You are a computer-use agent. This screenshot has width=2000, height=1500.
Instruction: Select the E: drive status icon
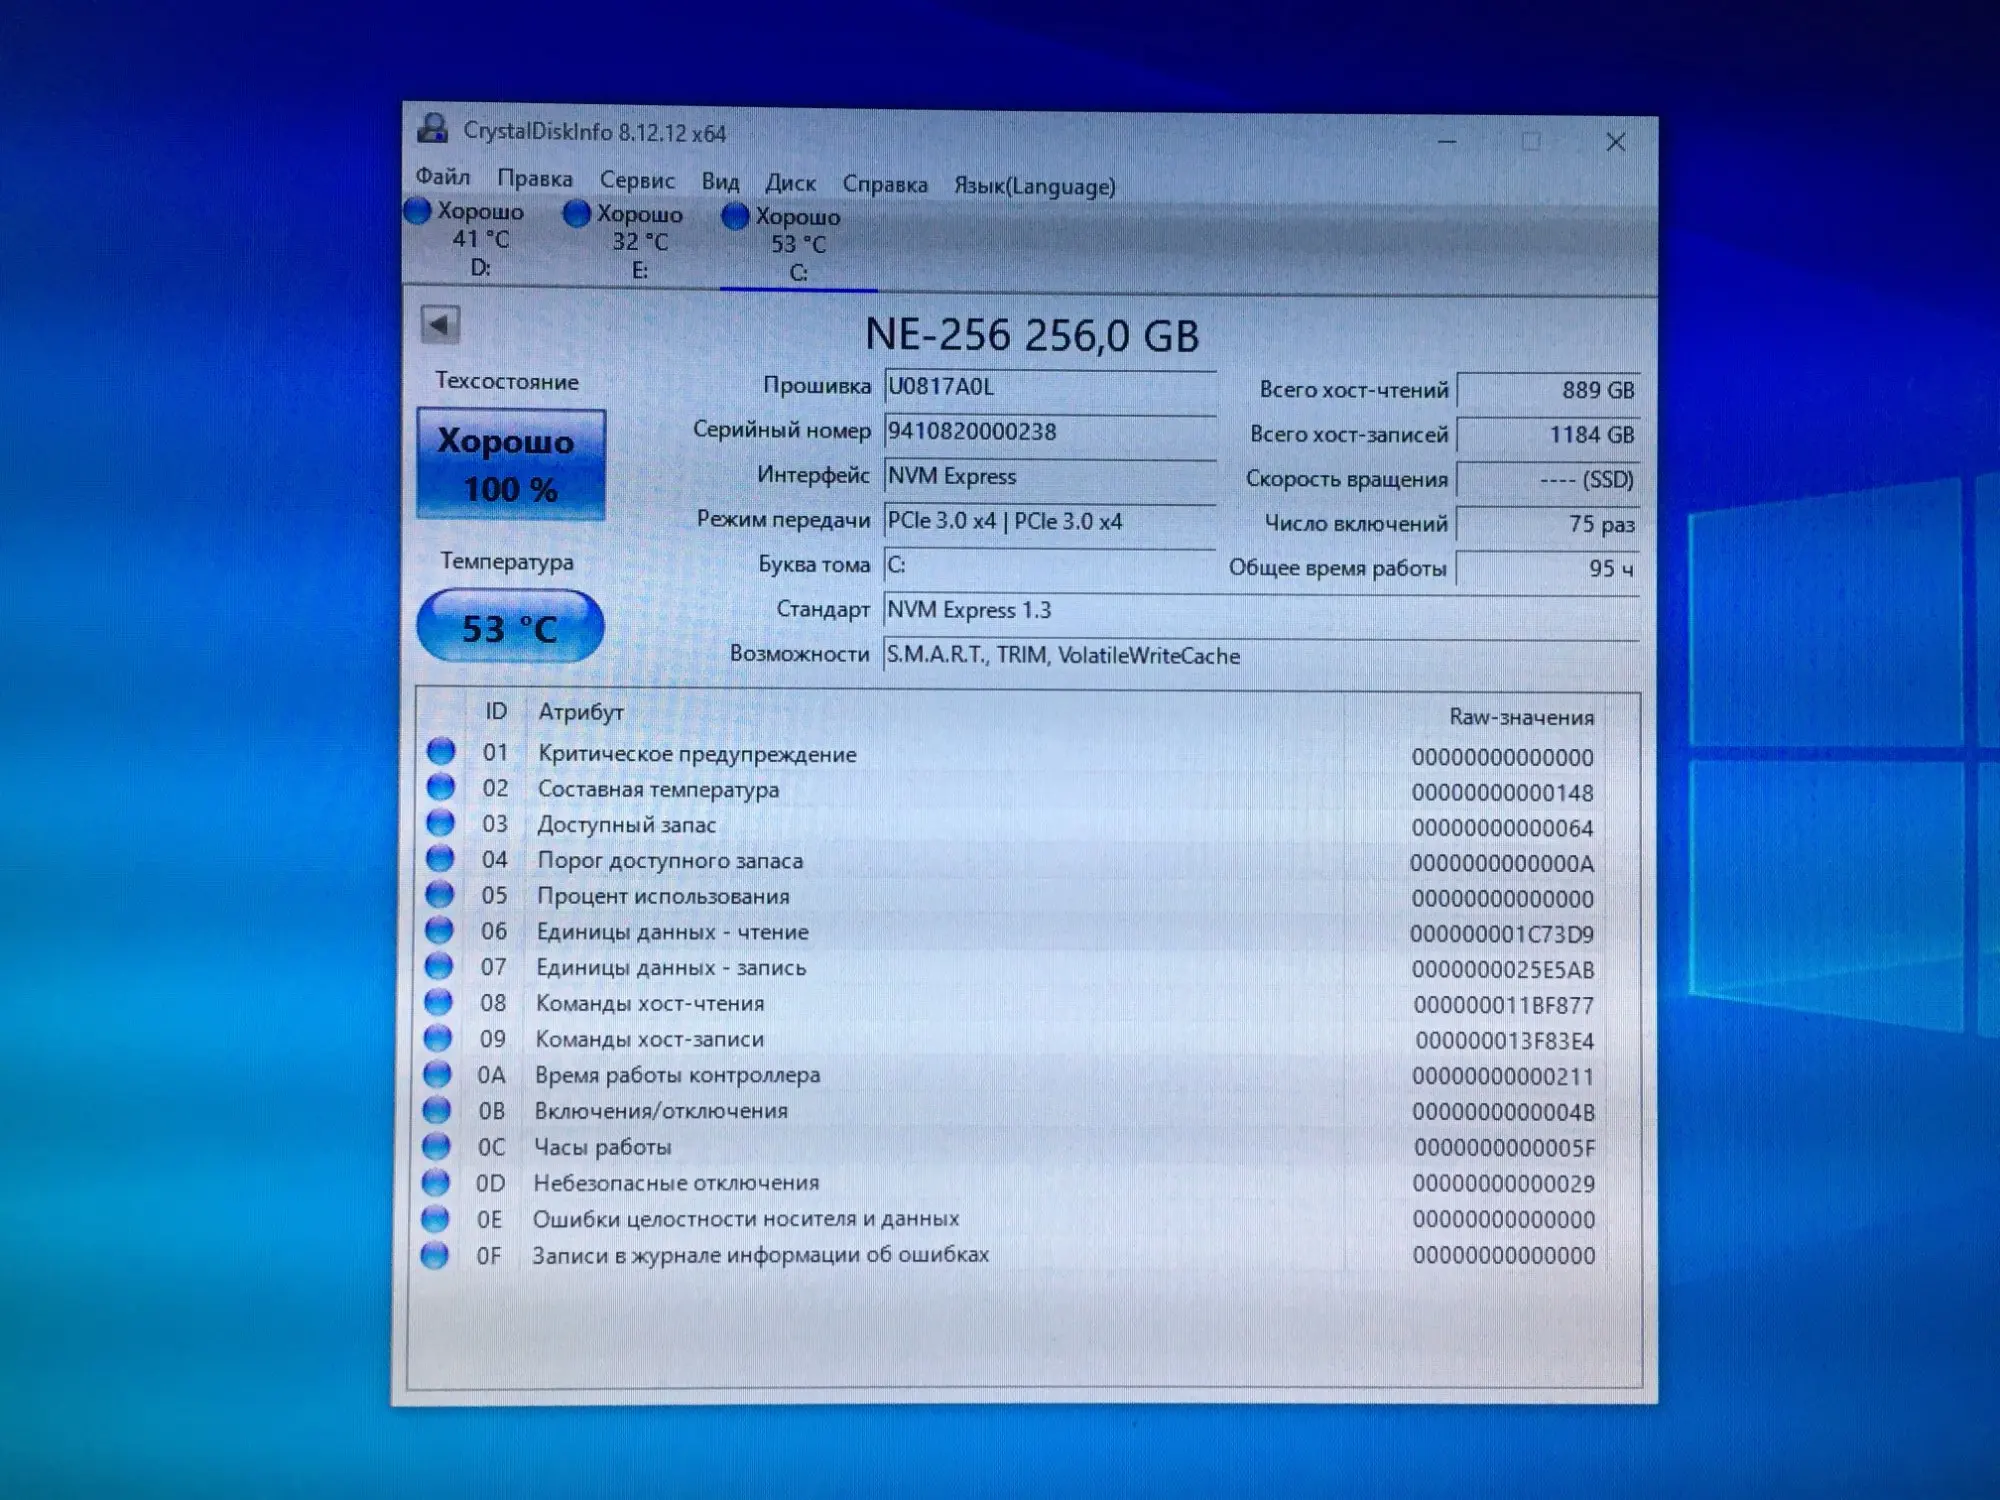pos(577,213)
